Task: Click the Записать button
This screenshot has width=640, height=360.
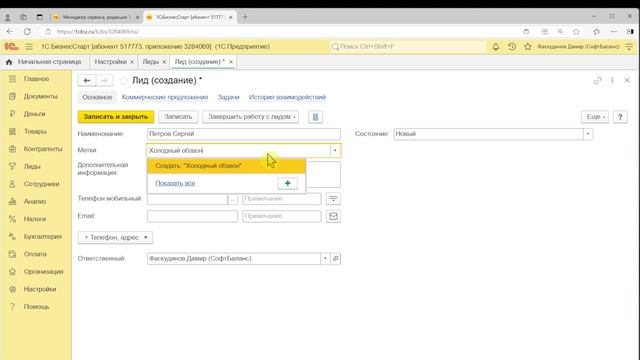Action: [178, 117]
